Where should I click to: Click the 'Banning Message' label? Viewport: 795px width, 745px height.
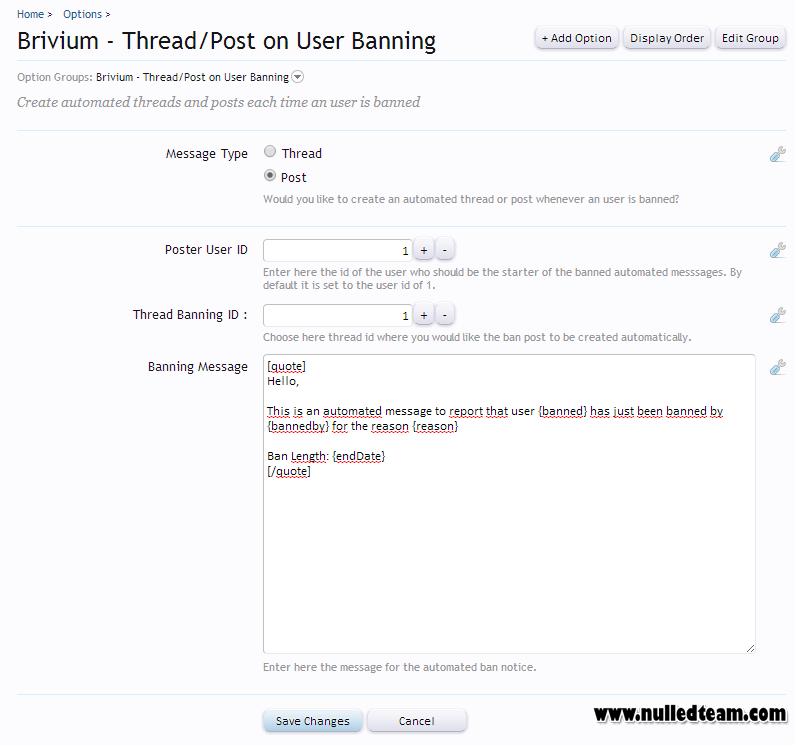coord(198,367)
